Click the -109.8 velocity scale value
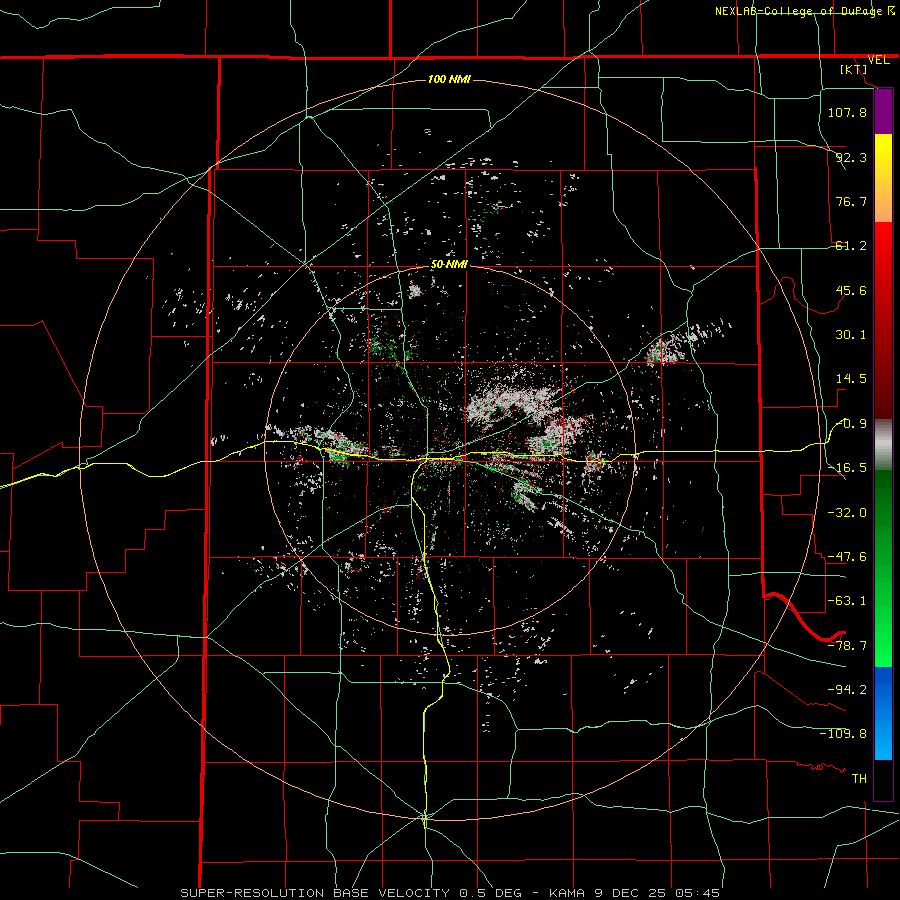The width and height of the screenshot is (900, 900). (x=843, y=734)
